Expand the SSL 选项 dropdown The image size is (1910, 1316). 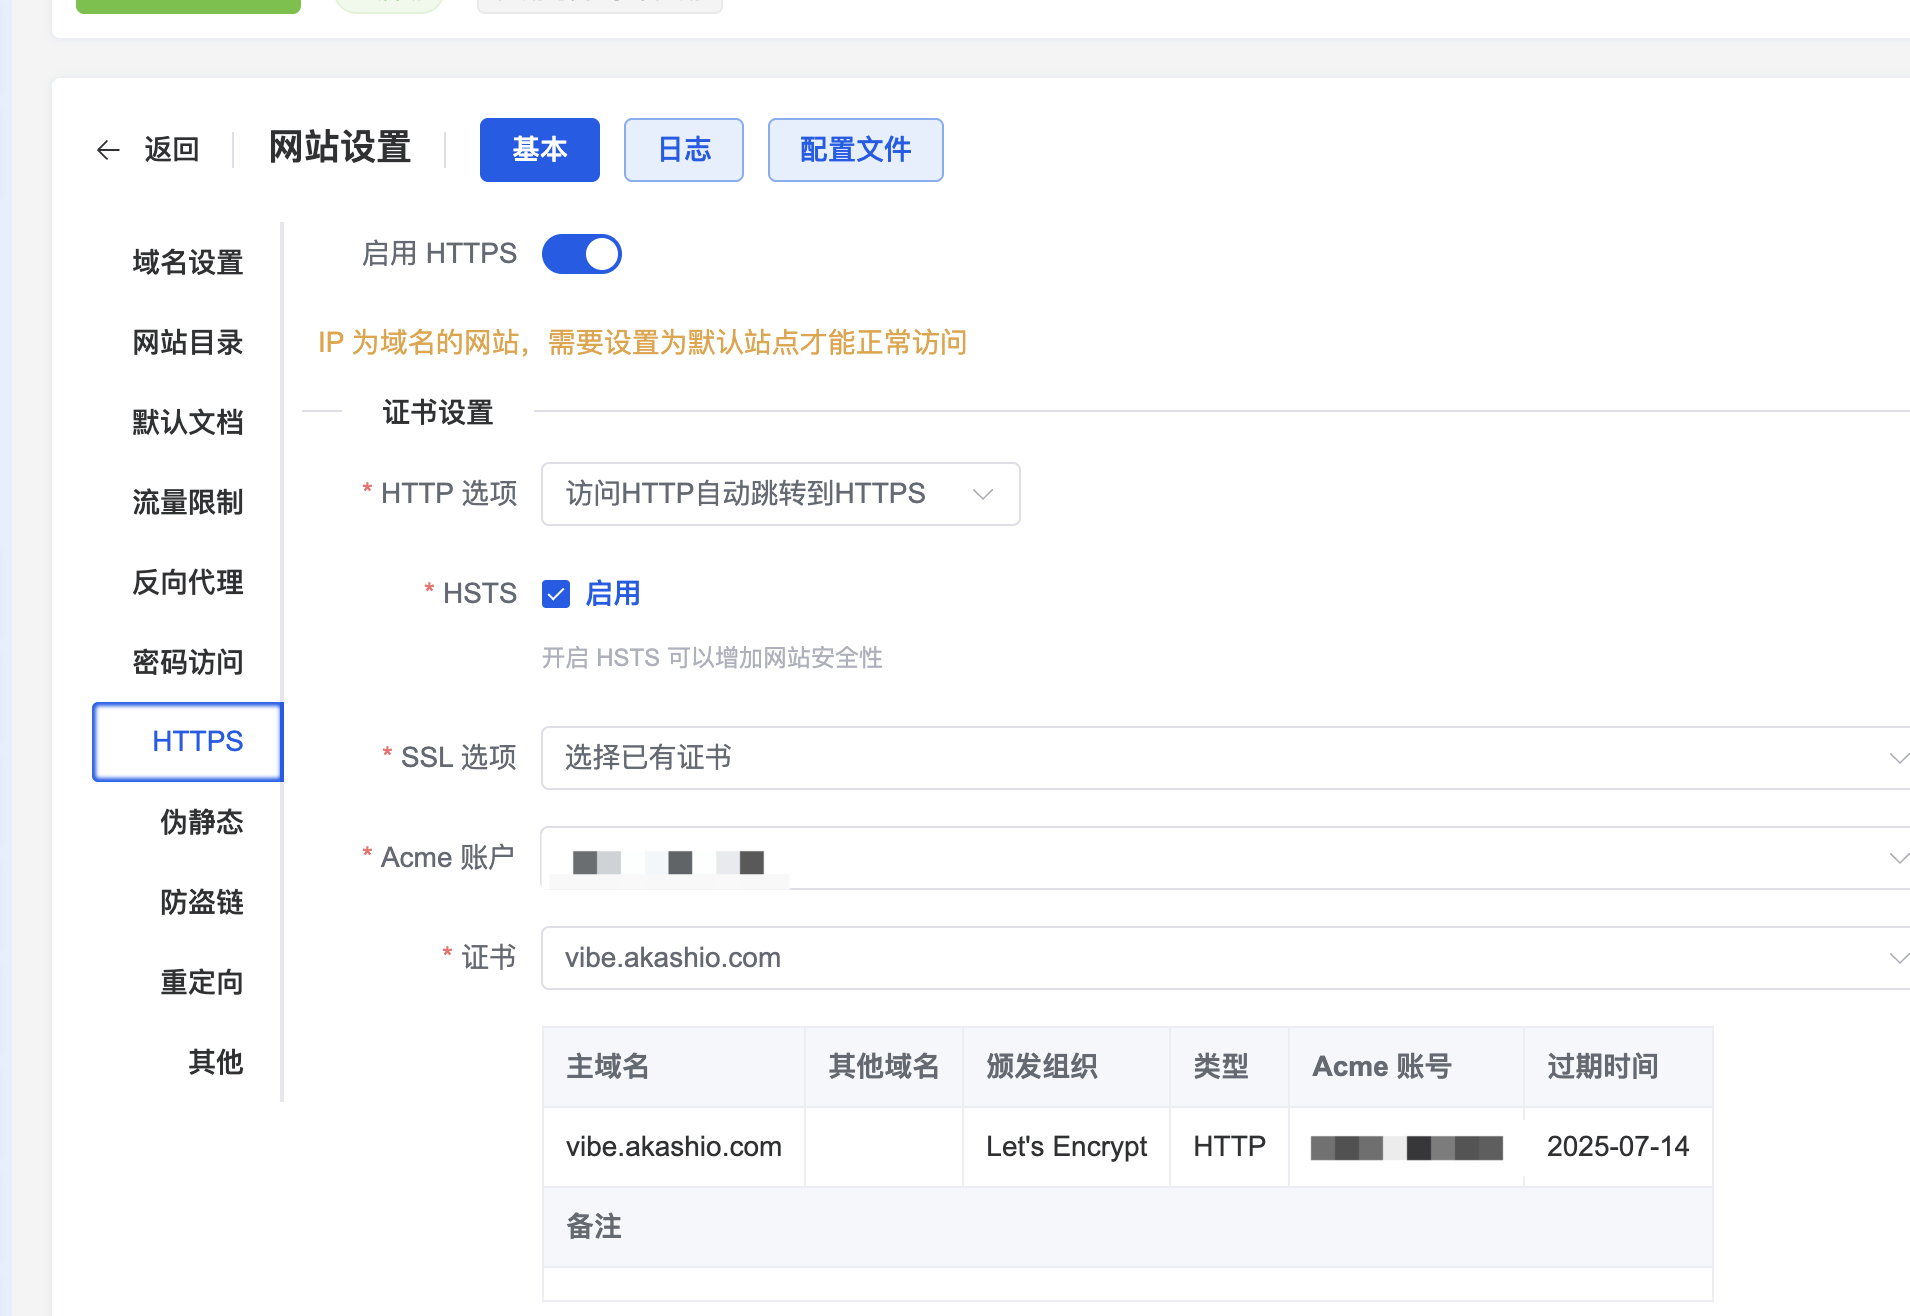pos(1226,758)
